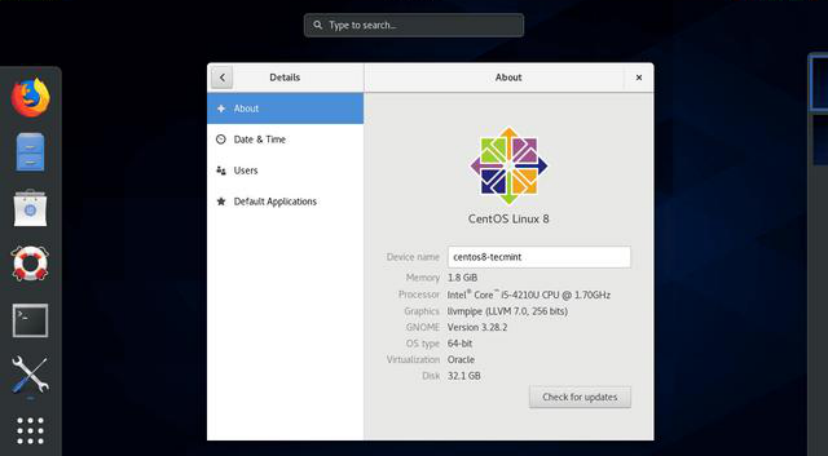This screenshot has height=456, width=828.
Task: Click the CentOS Linux 8 text
Action: [509, 218]
